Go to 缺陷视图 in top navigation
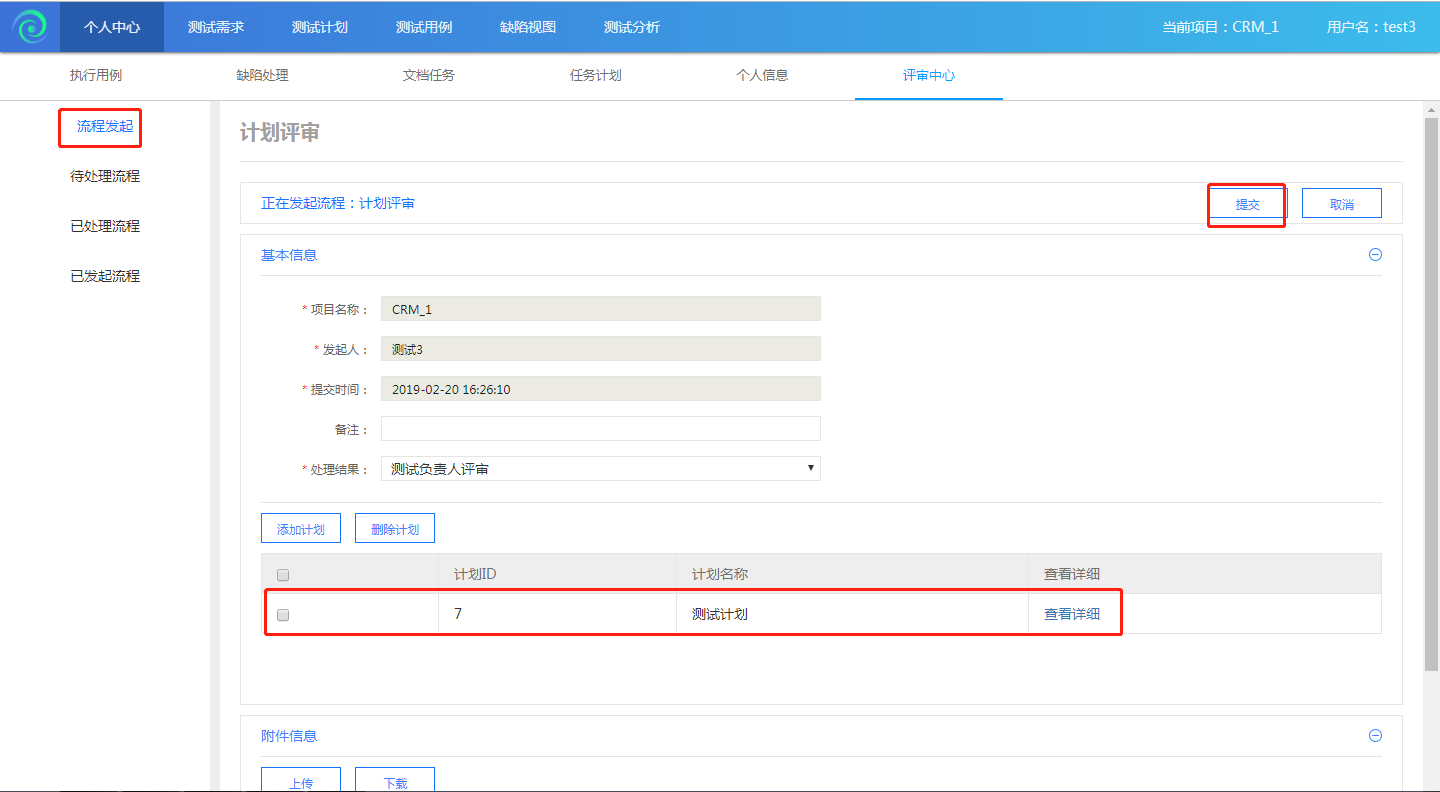Viewport: 1440px width, 792px height. pyautogui.click(x=528, y=27)
